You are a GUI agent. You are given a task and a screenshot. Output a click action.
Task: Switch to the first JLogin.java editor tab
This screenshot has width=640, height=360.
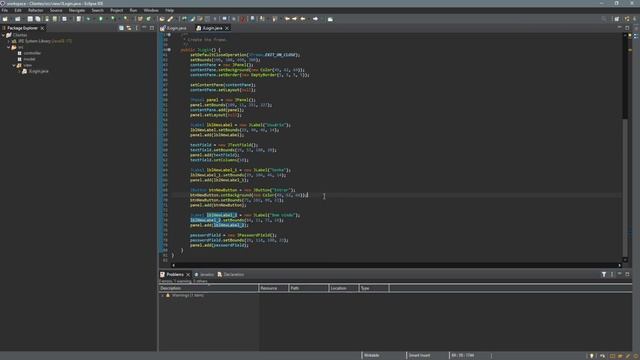(x=174, y=28)
